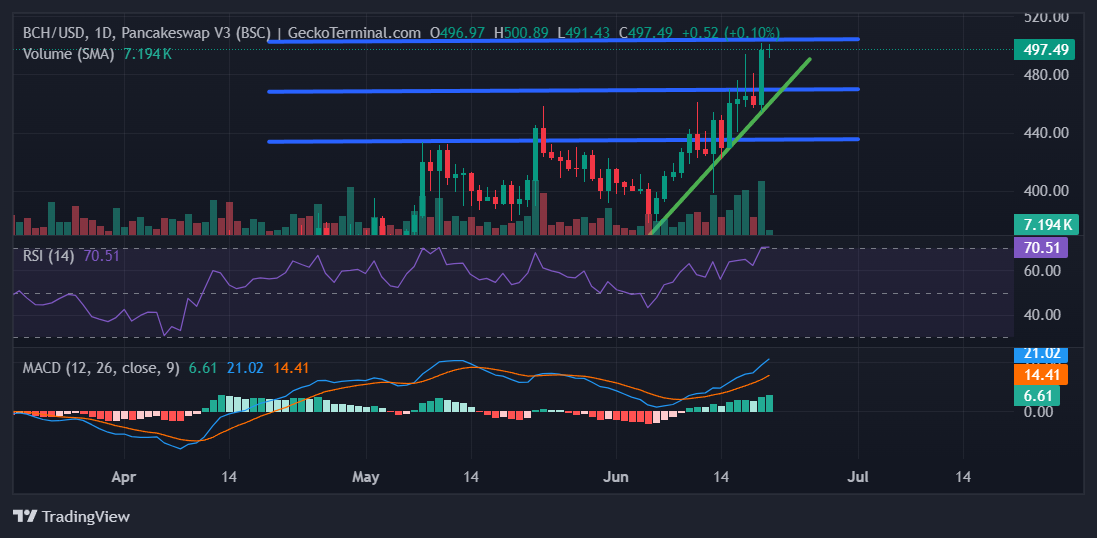Click the Apr label on time axis

[x=123, y=477]
